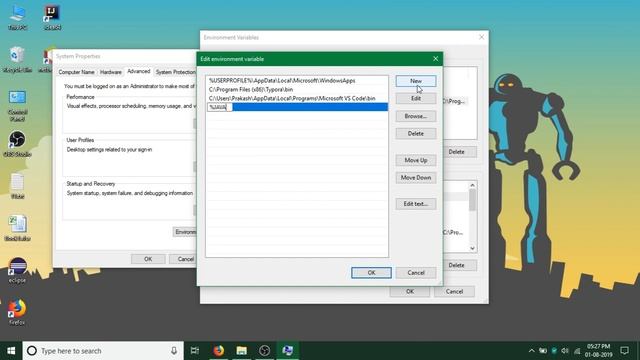Click the system variables list scrollbar thumb

(472, 200)
